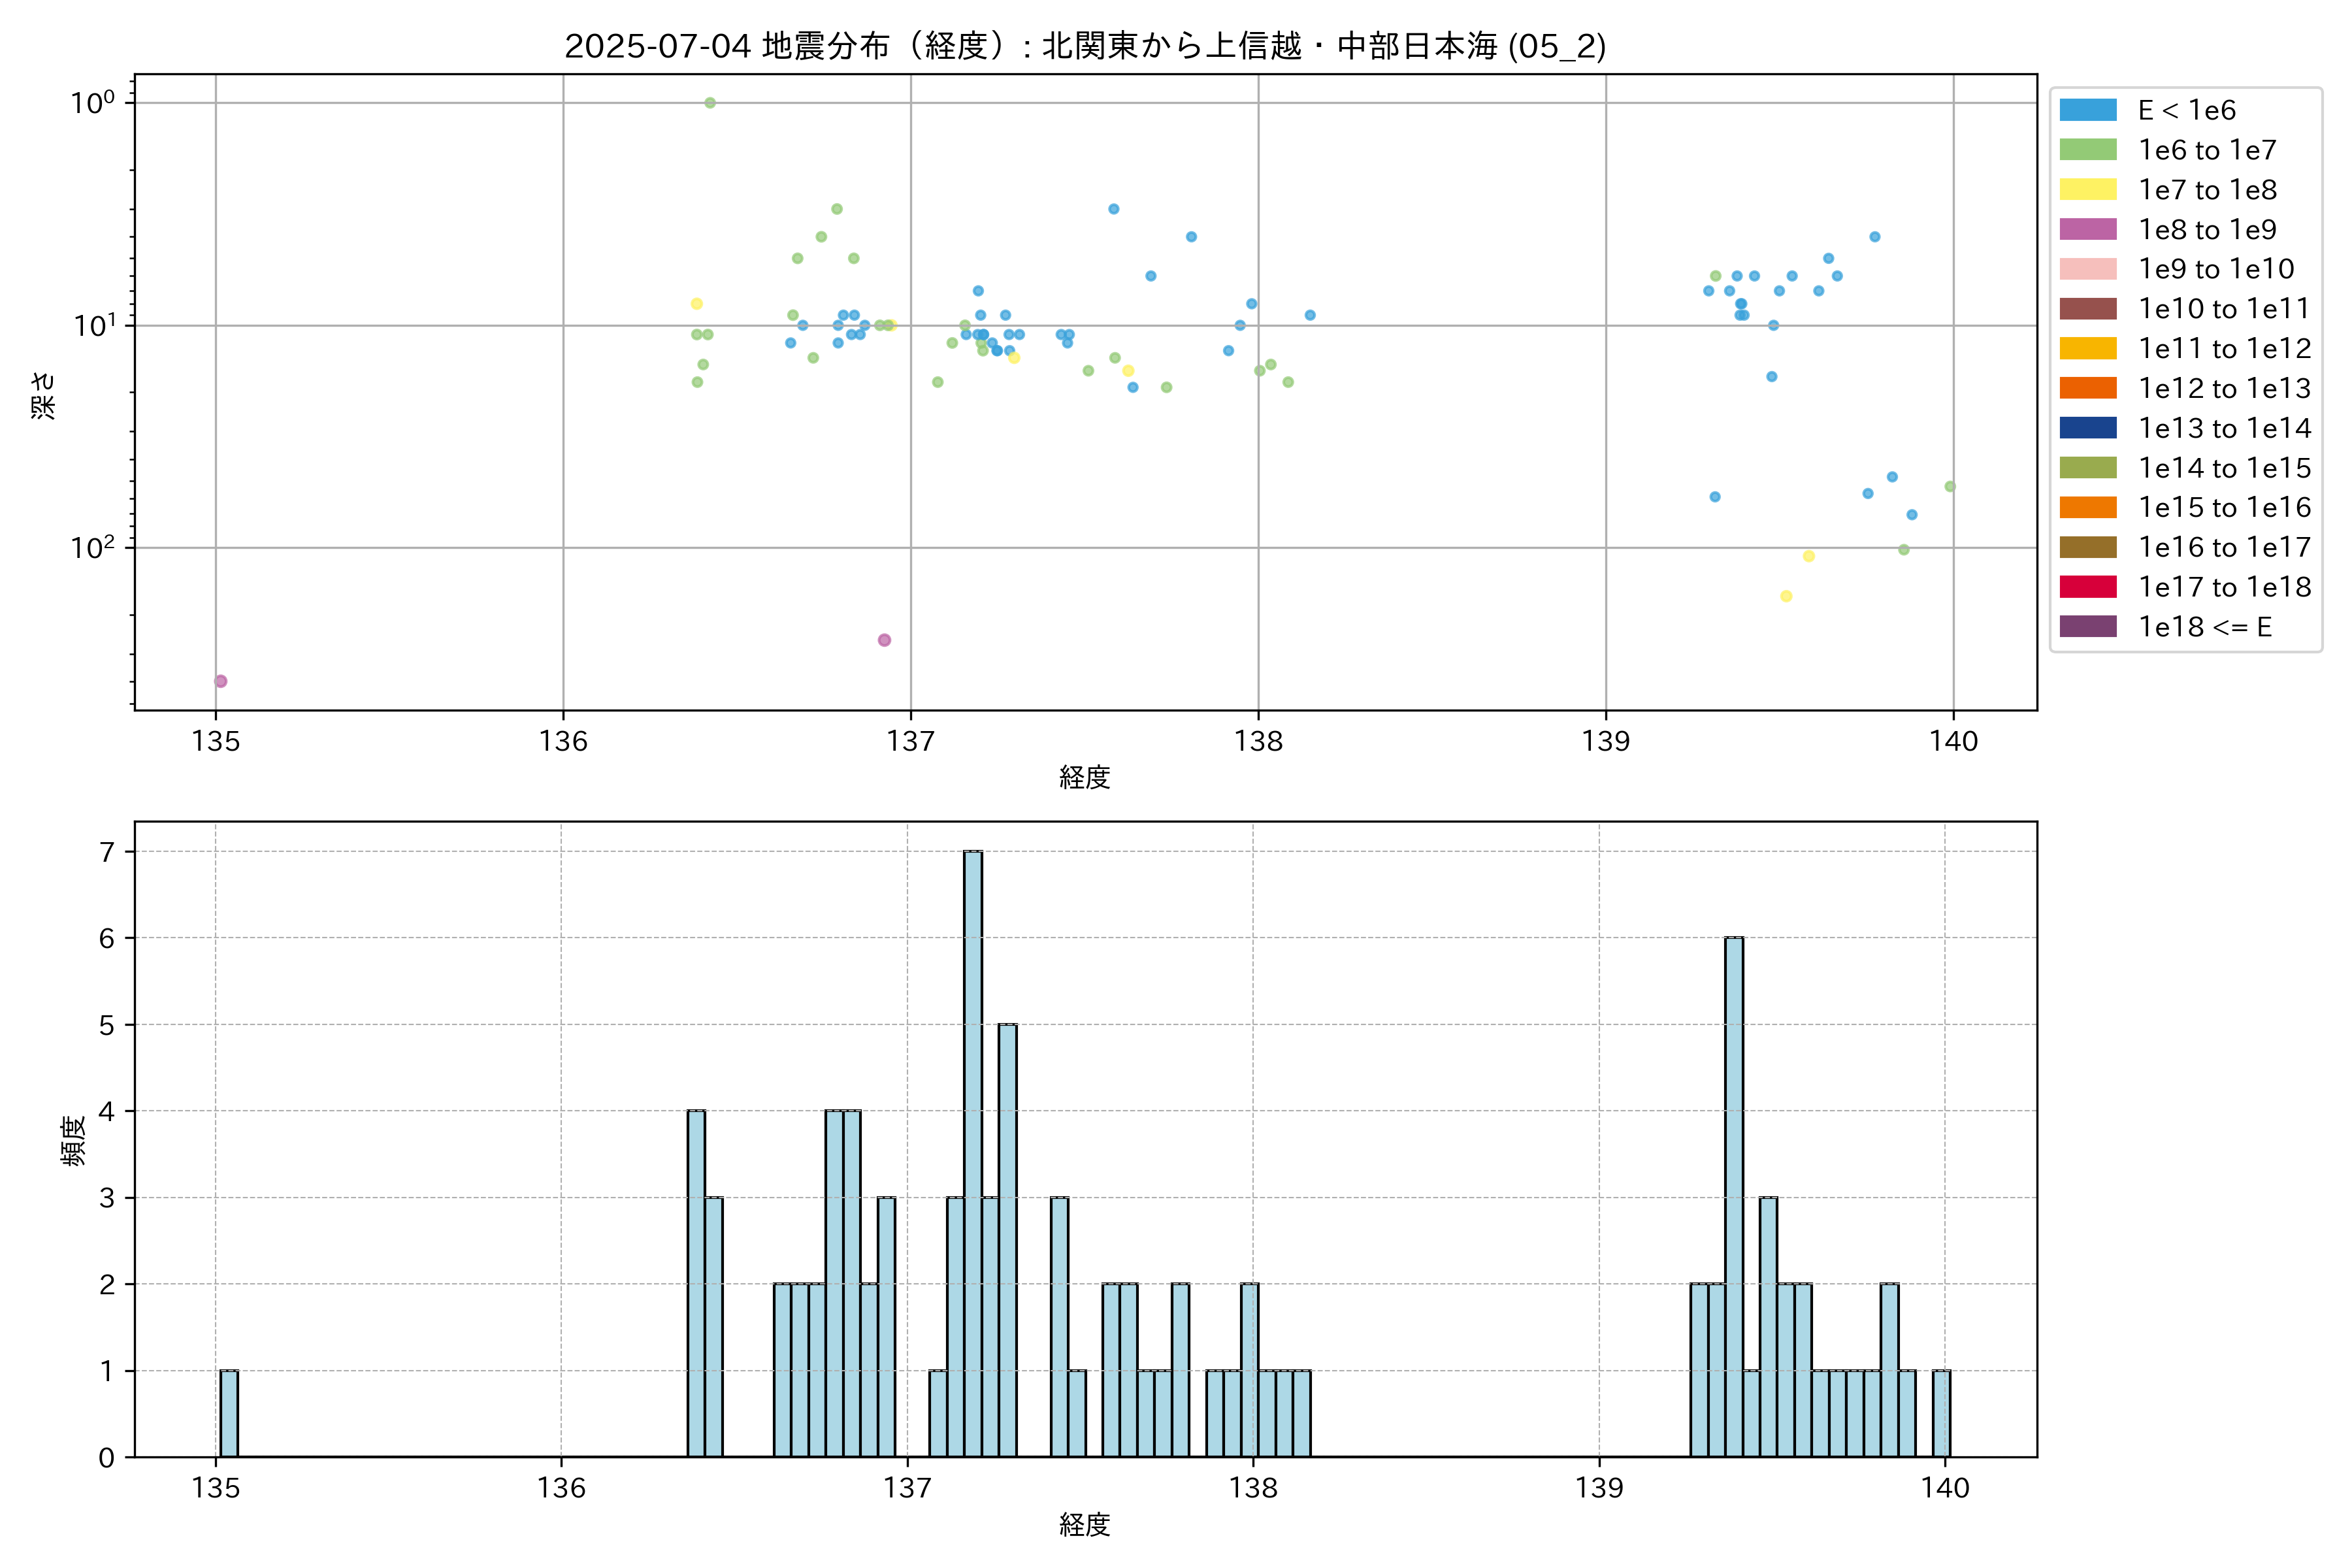Click the 1e15 to 1e16 legend label

coord(2224,508)
